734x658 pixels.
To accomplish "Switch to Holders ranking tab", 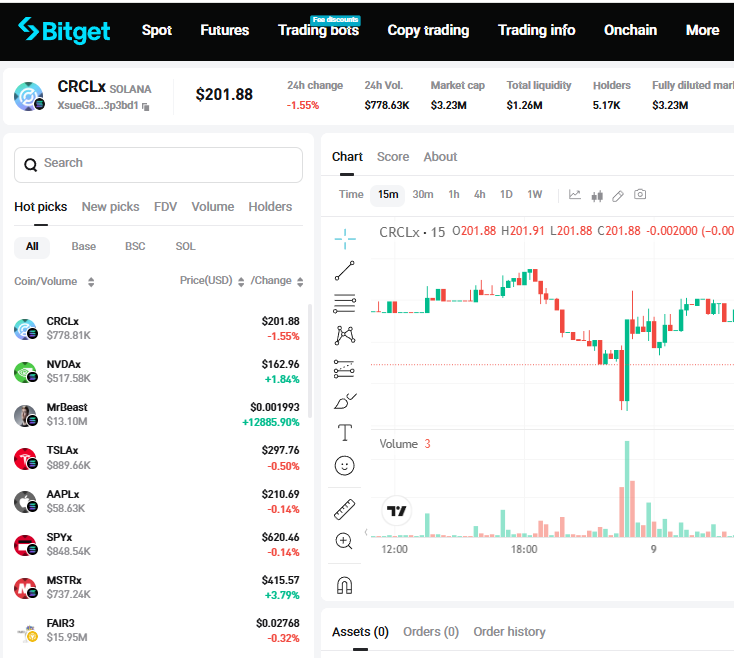I will [x=270, y=207].
